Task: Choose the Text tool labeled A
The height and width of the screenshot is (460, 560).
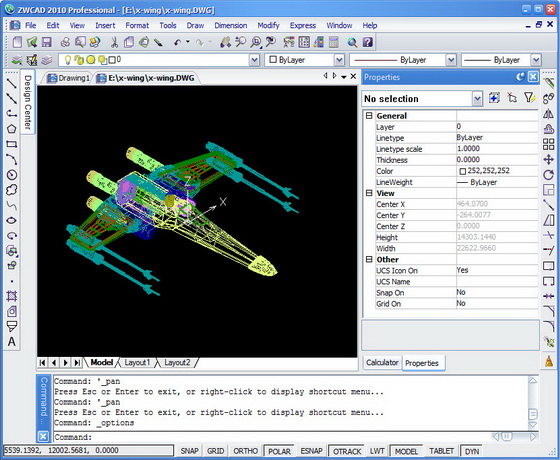Action: [11, 342]
